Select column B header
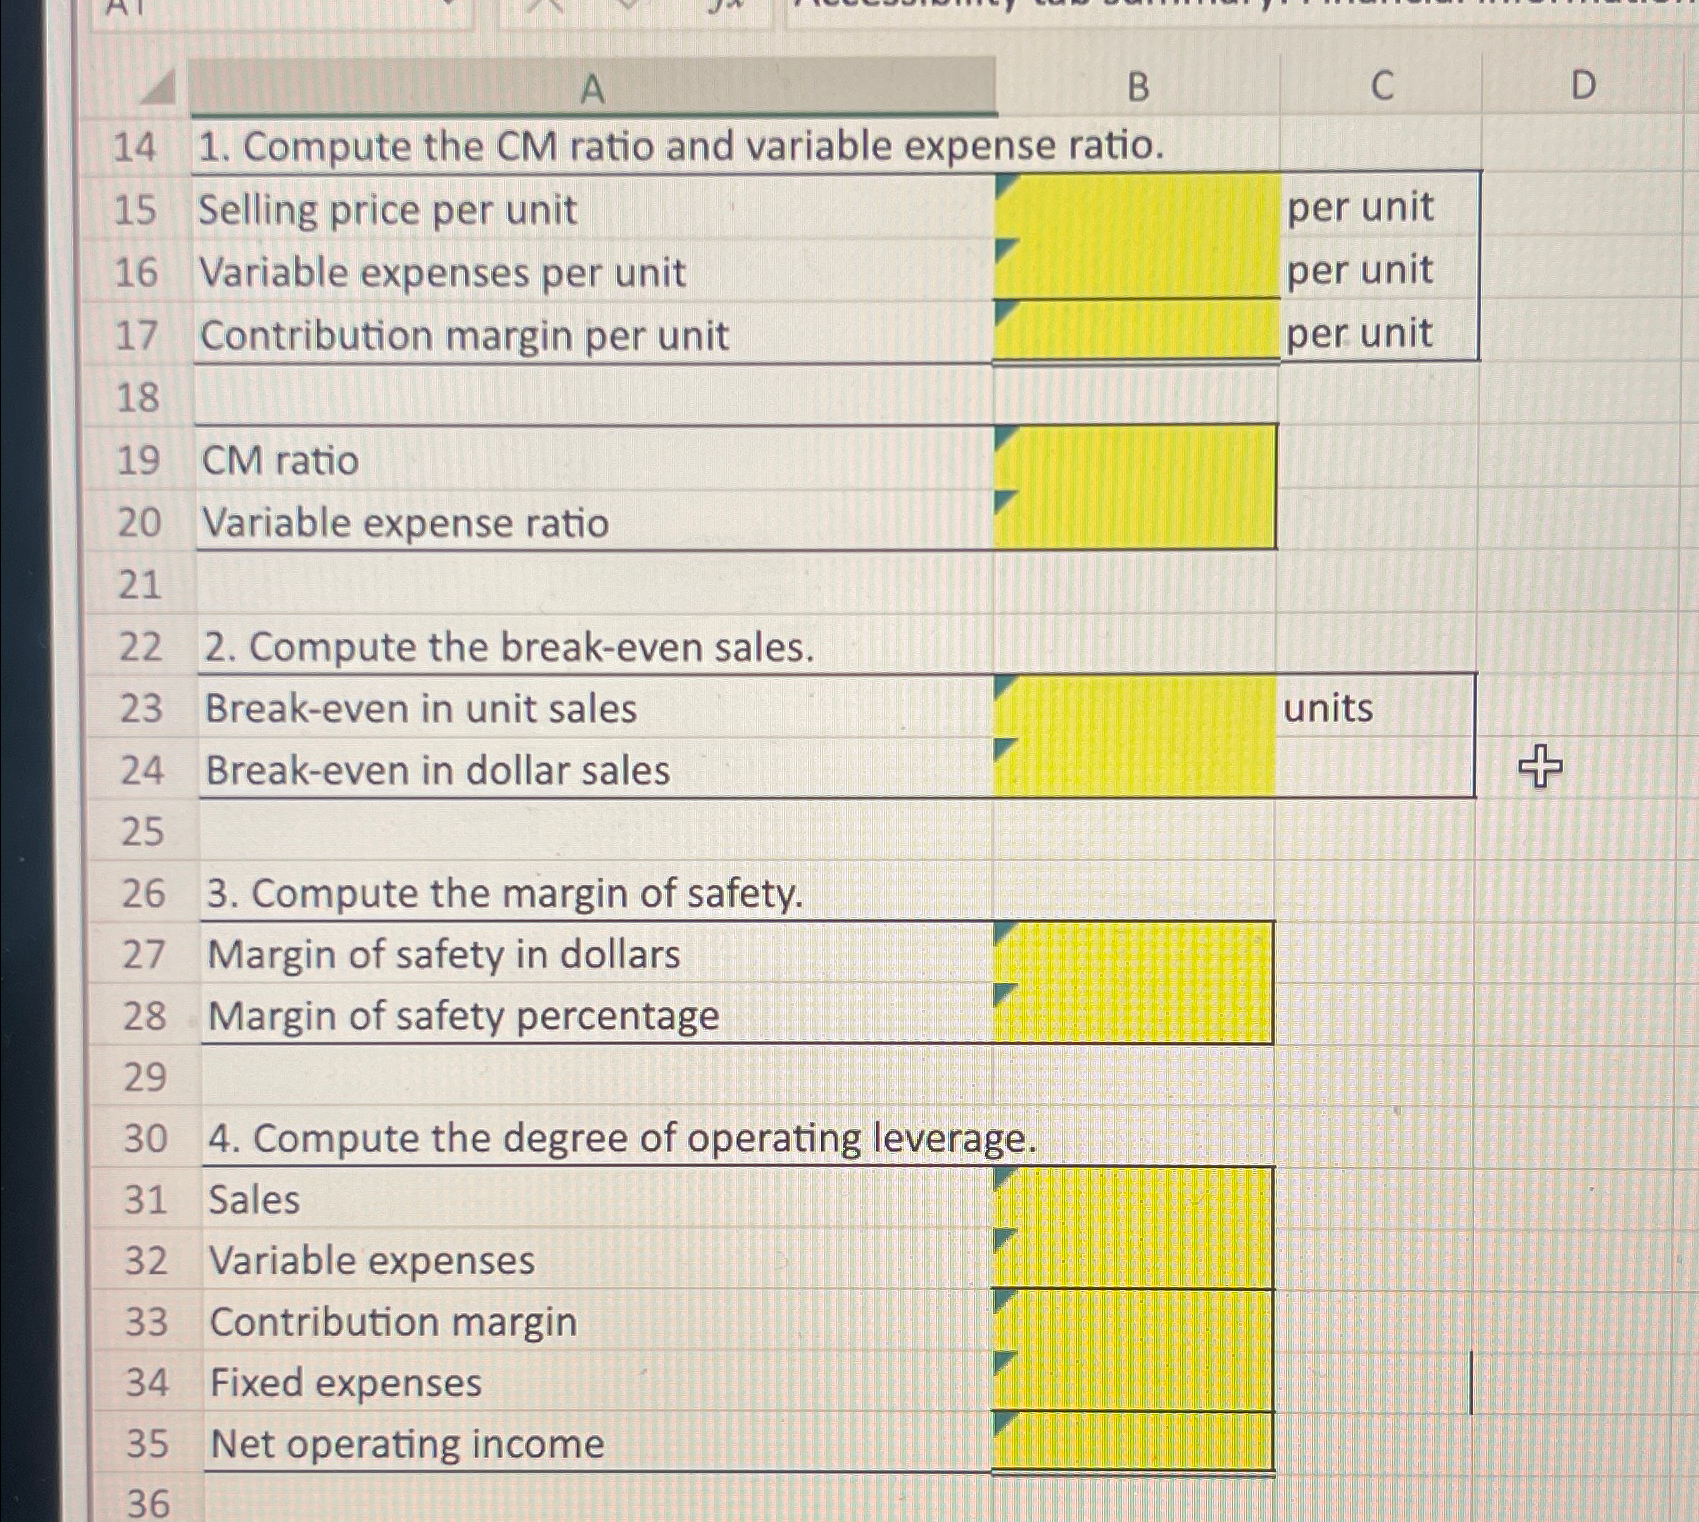Screen dimensions: 1699x1522 pos(1138,88)
